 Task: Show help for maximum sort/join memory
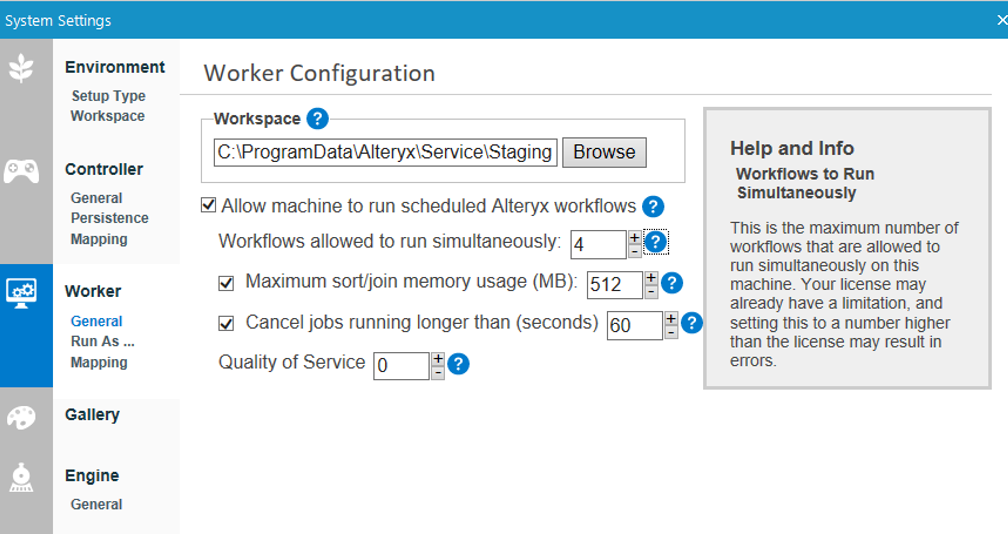click(672, 283)
